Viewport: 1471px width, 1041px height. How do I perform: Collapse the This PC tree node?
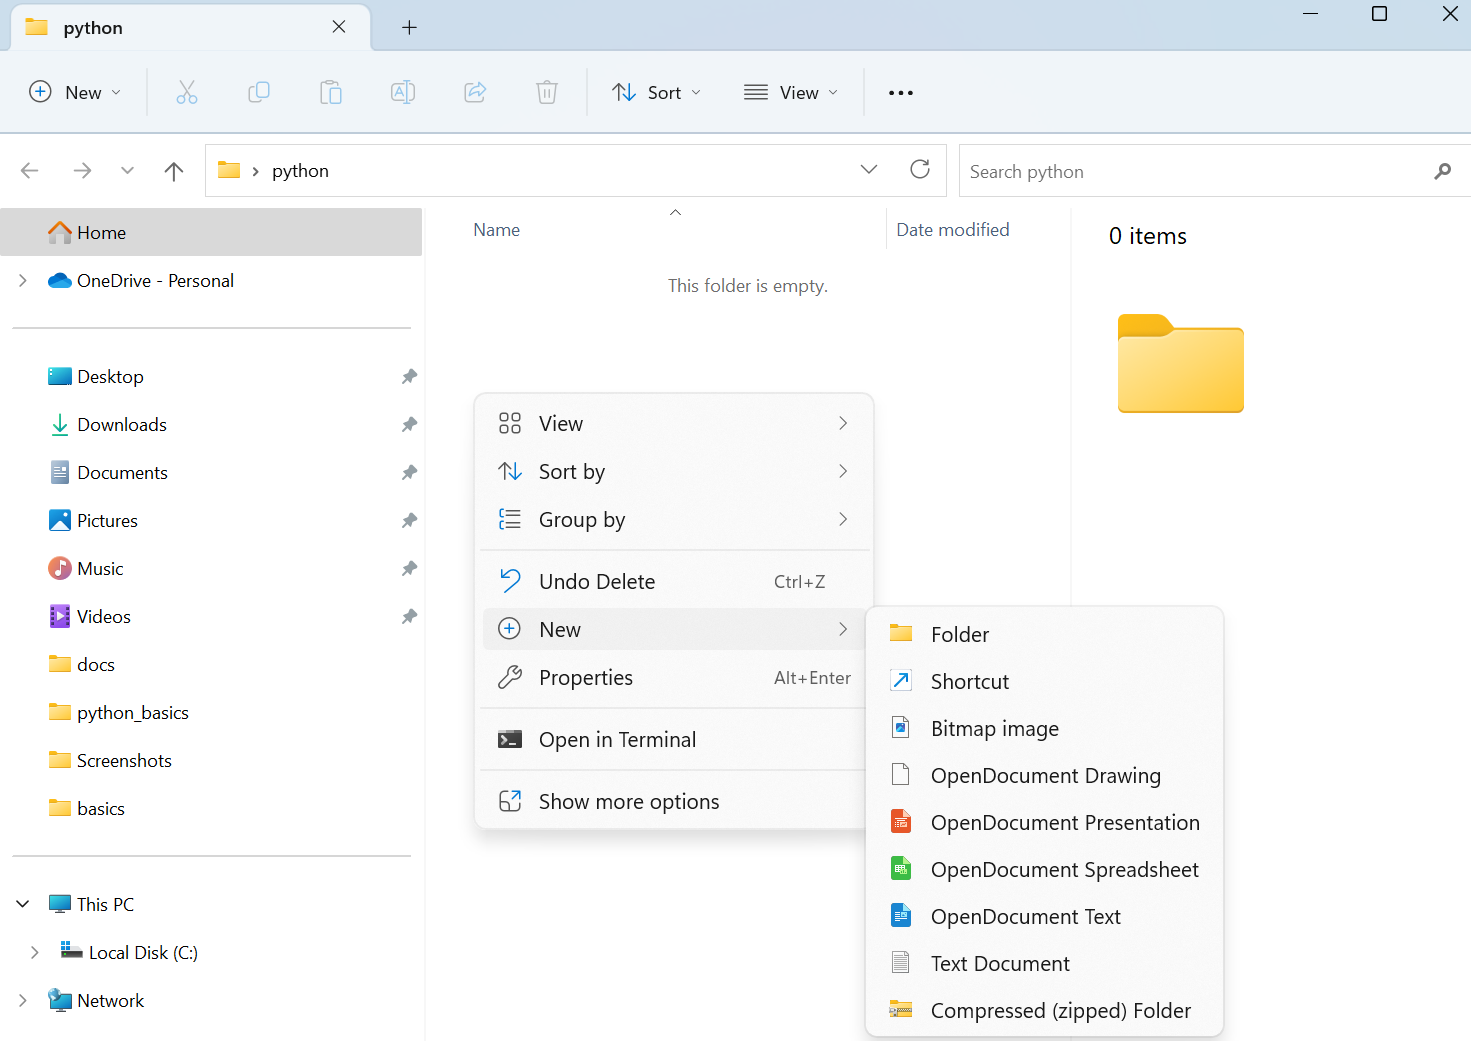pyautogui.click(x=23, y=905)
